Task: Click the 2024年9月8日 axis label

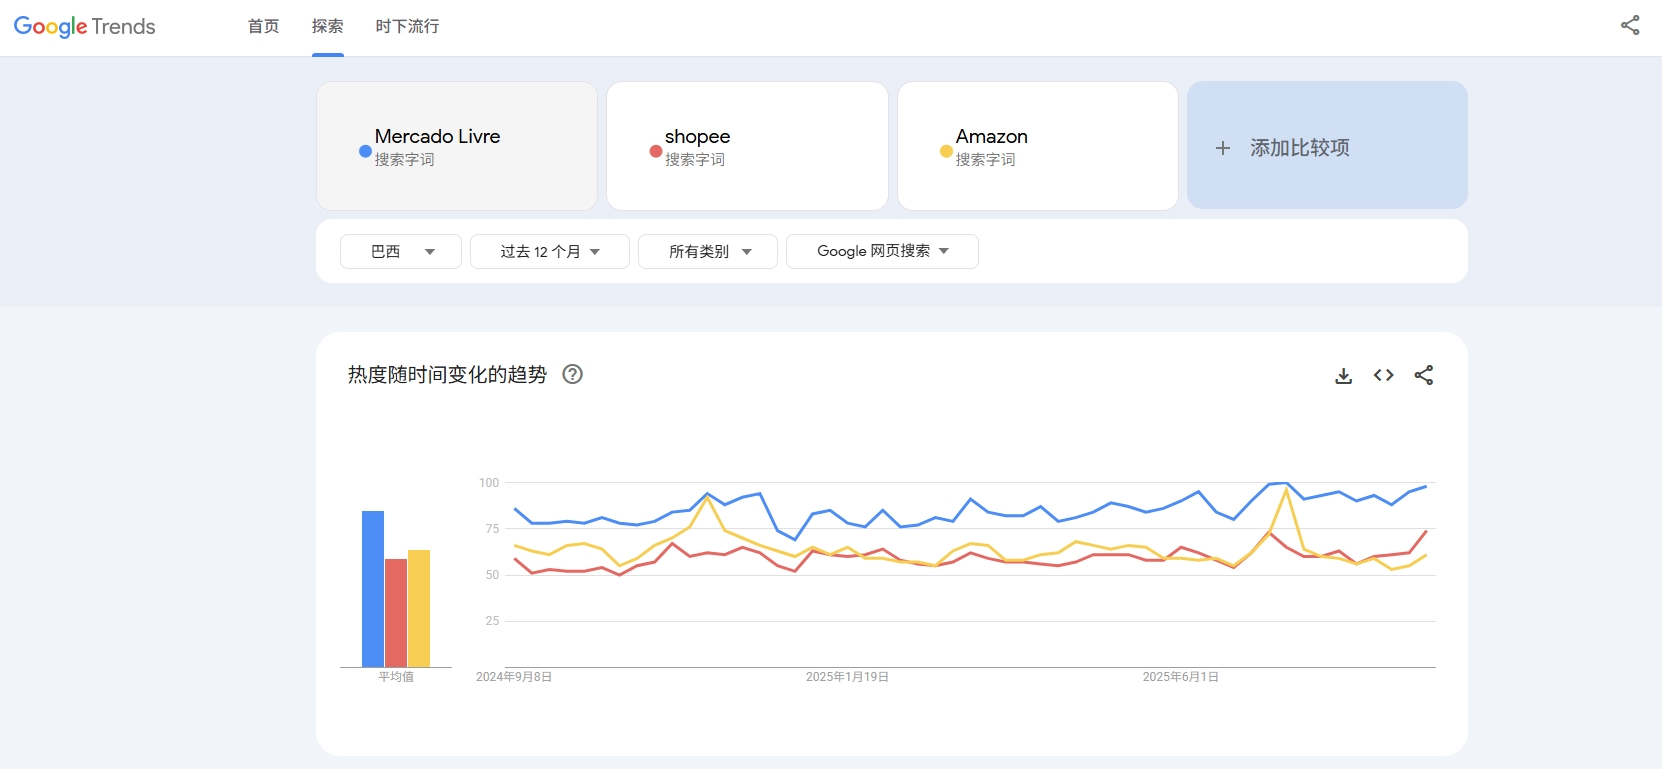Action: pos(514,677)
